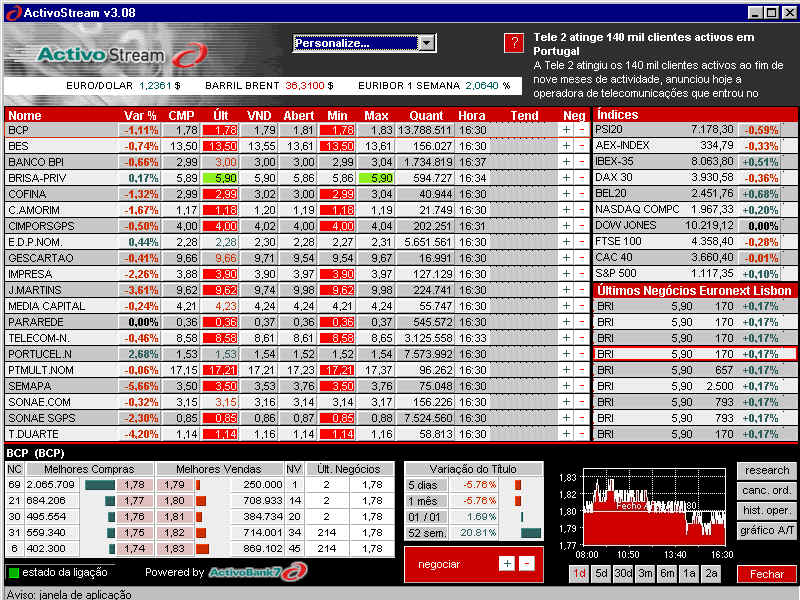
Task: Switch chart to 5d period
Action: point(602,573)
